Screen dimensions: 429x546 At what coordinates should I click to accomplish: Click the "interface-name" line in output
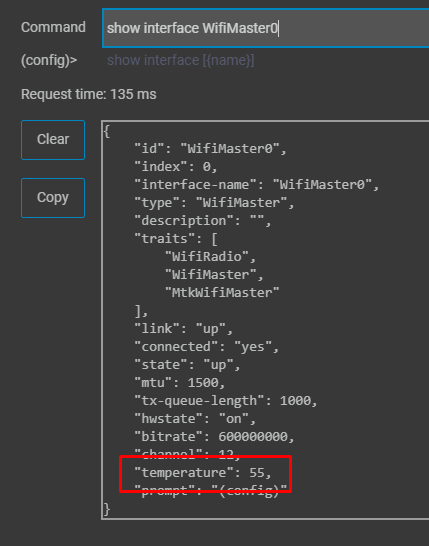pyautogui.click(x=257, y=185)
